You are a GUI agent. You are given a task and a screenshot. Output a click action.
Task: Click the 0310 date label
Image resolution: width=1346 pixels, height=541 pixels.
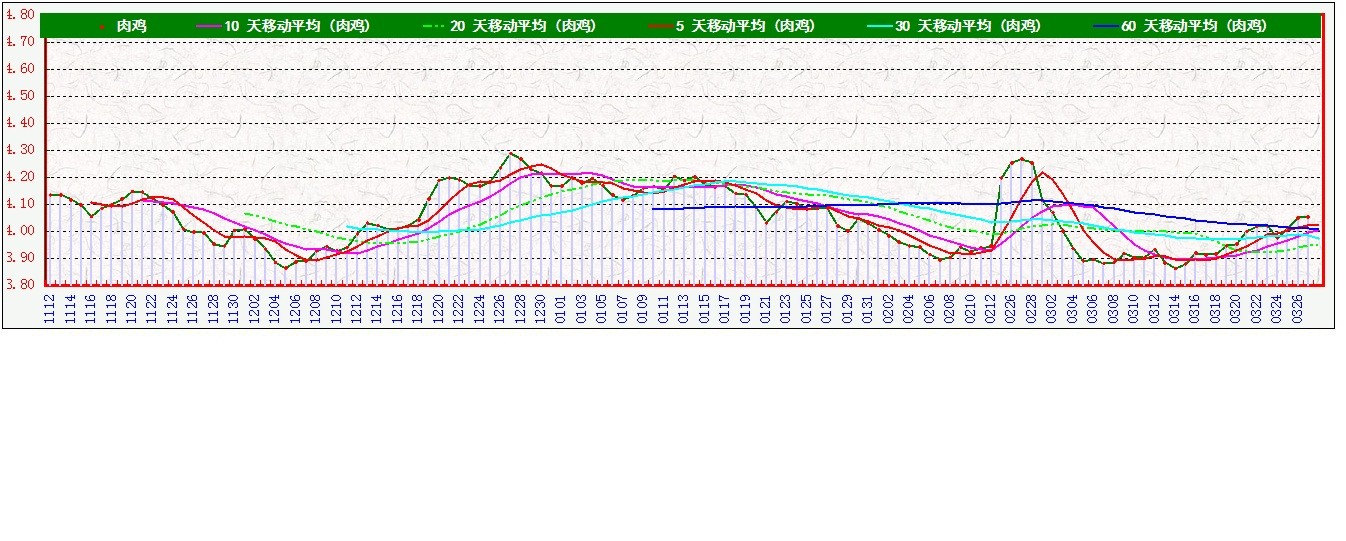[x=1133, y=307]
